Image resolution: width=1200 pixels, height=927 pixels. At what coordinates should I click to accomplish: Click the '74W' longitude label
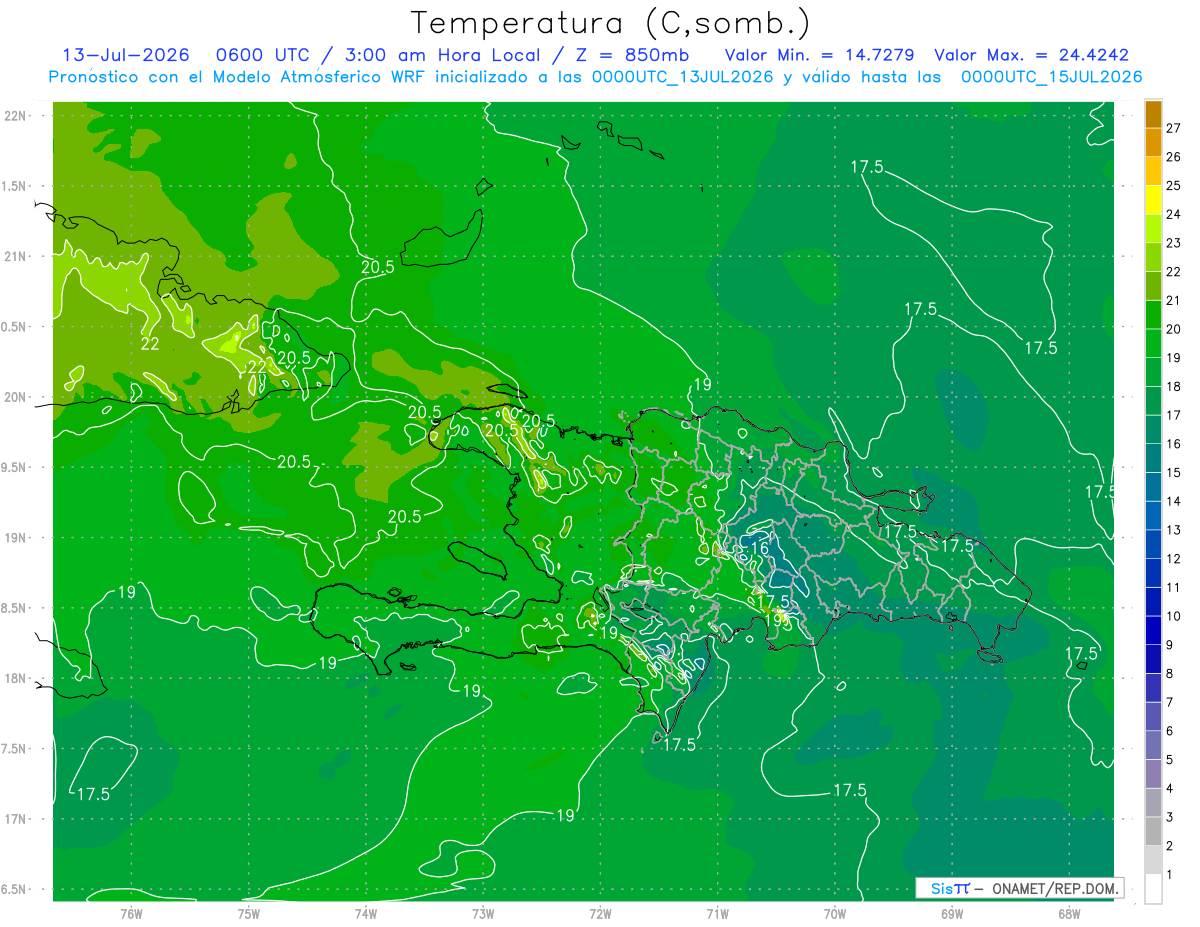365,914
